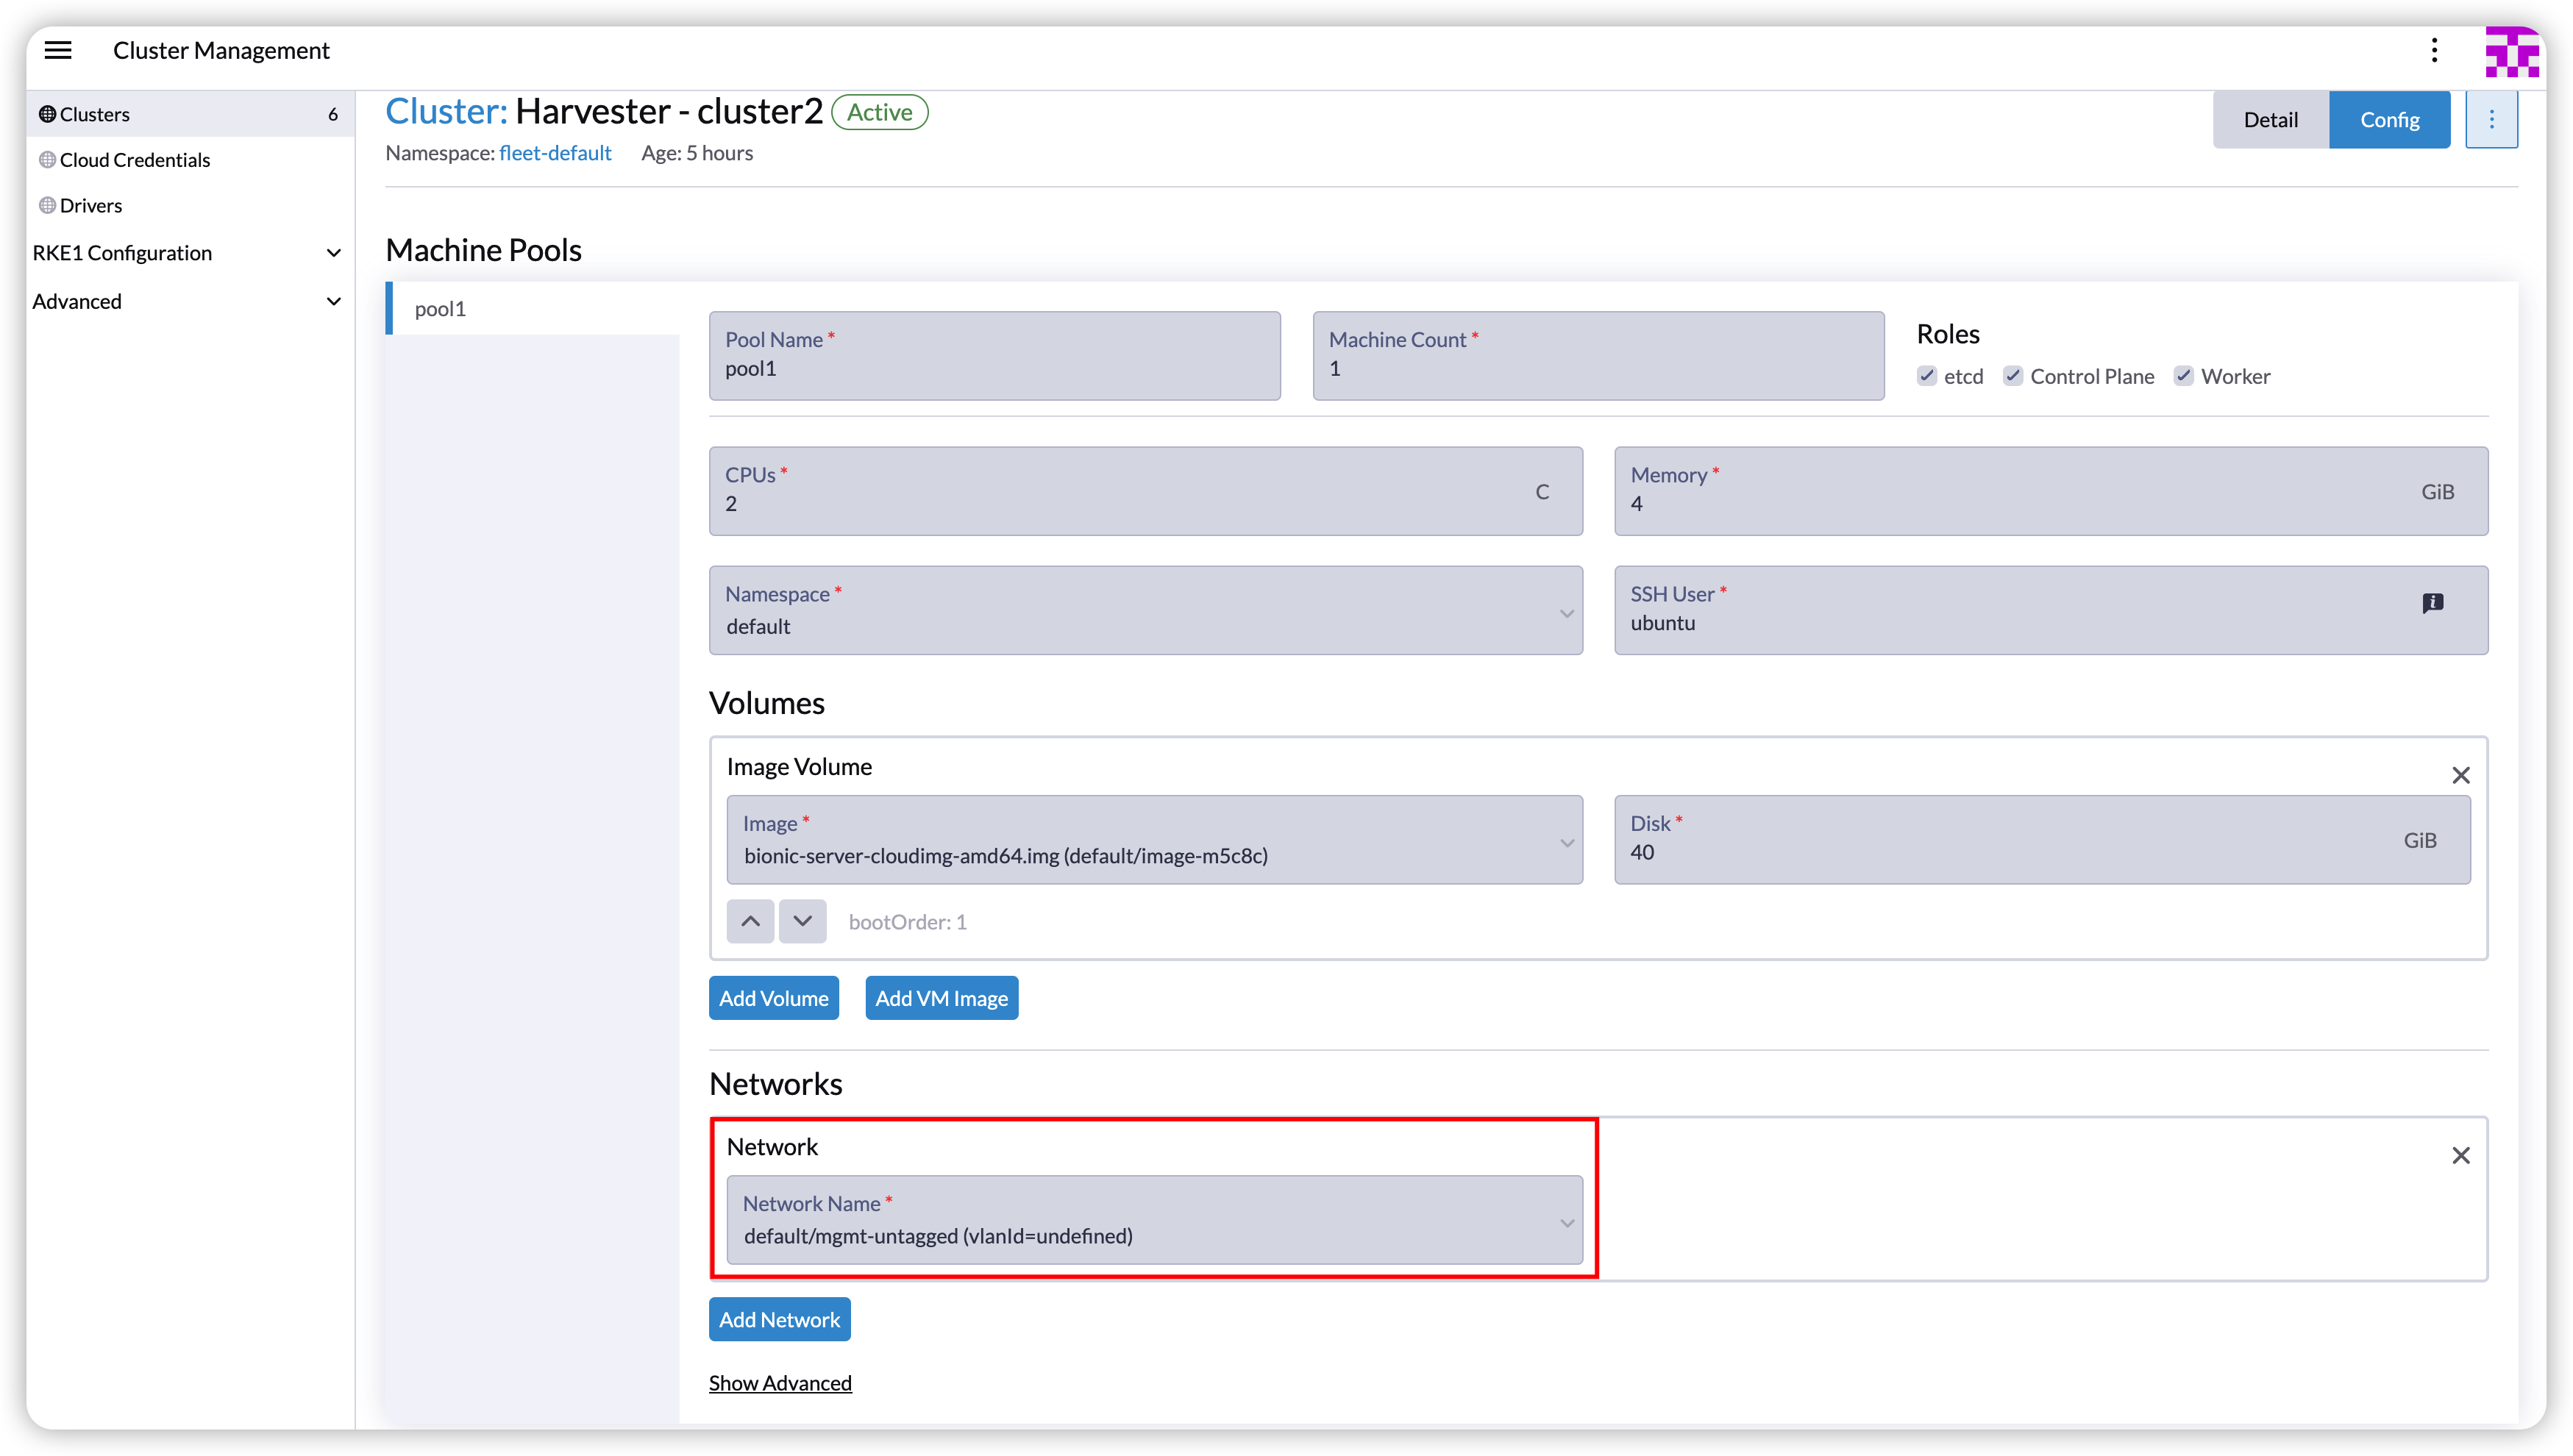This screenshot has width=2573, height=1456.
Task: Open the hamburger navigation menu
Action: 58,50
